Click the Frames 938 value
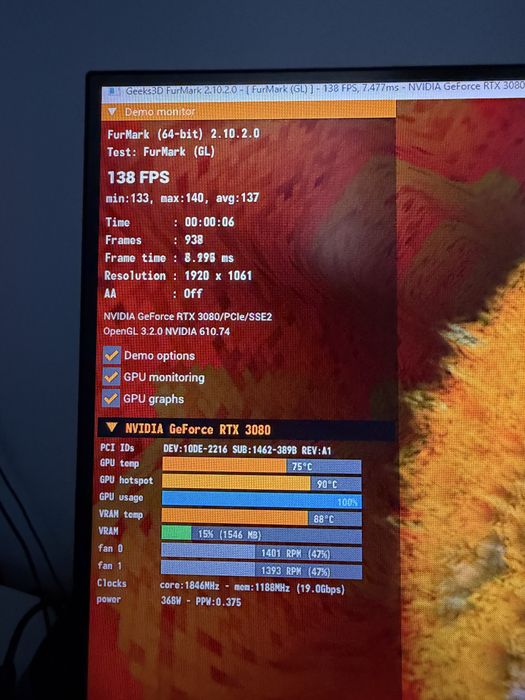Image resolution: width=525 pixels, height=700 pixels. (194, 240)
